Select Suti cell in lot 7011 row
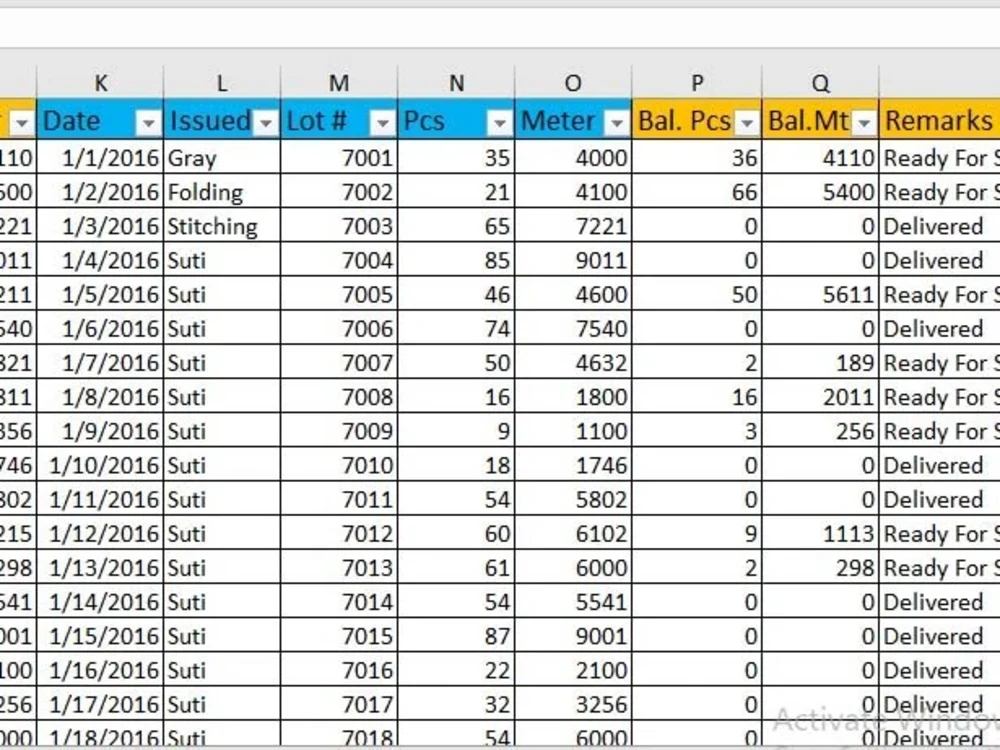Image resolution: width=1000 pixels, height=750 pixels. [221, 499]
